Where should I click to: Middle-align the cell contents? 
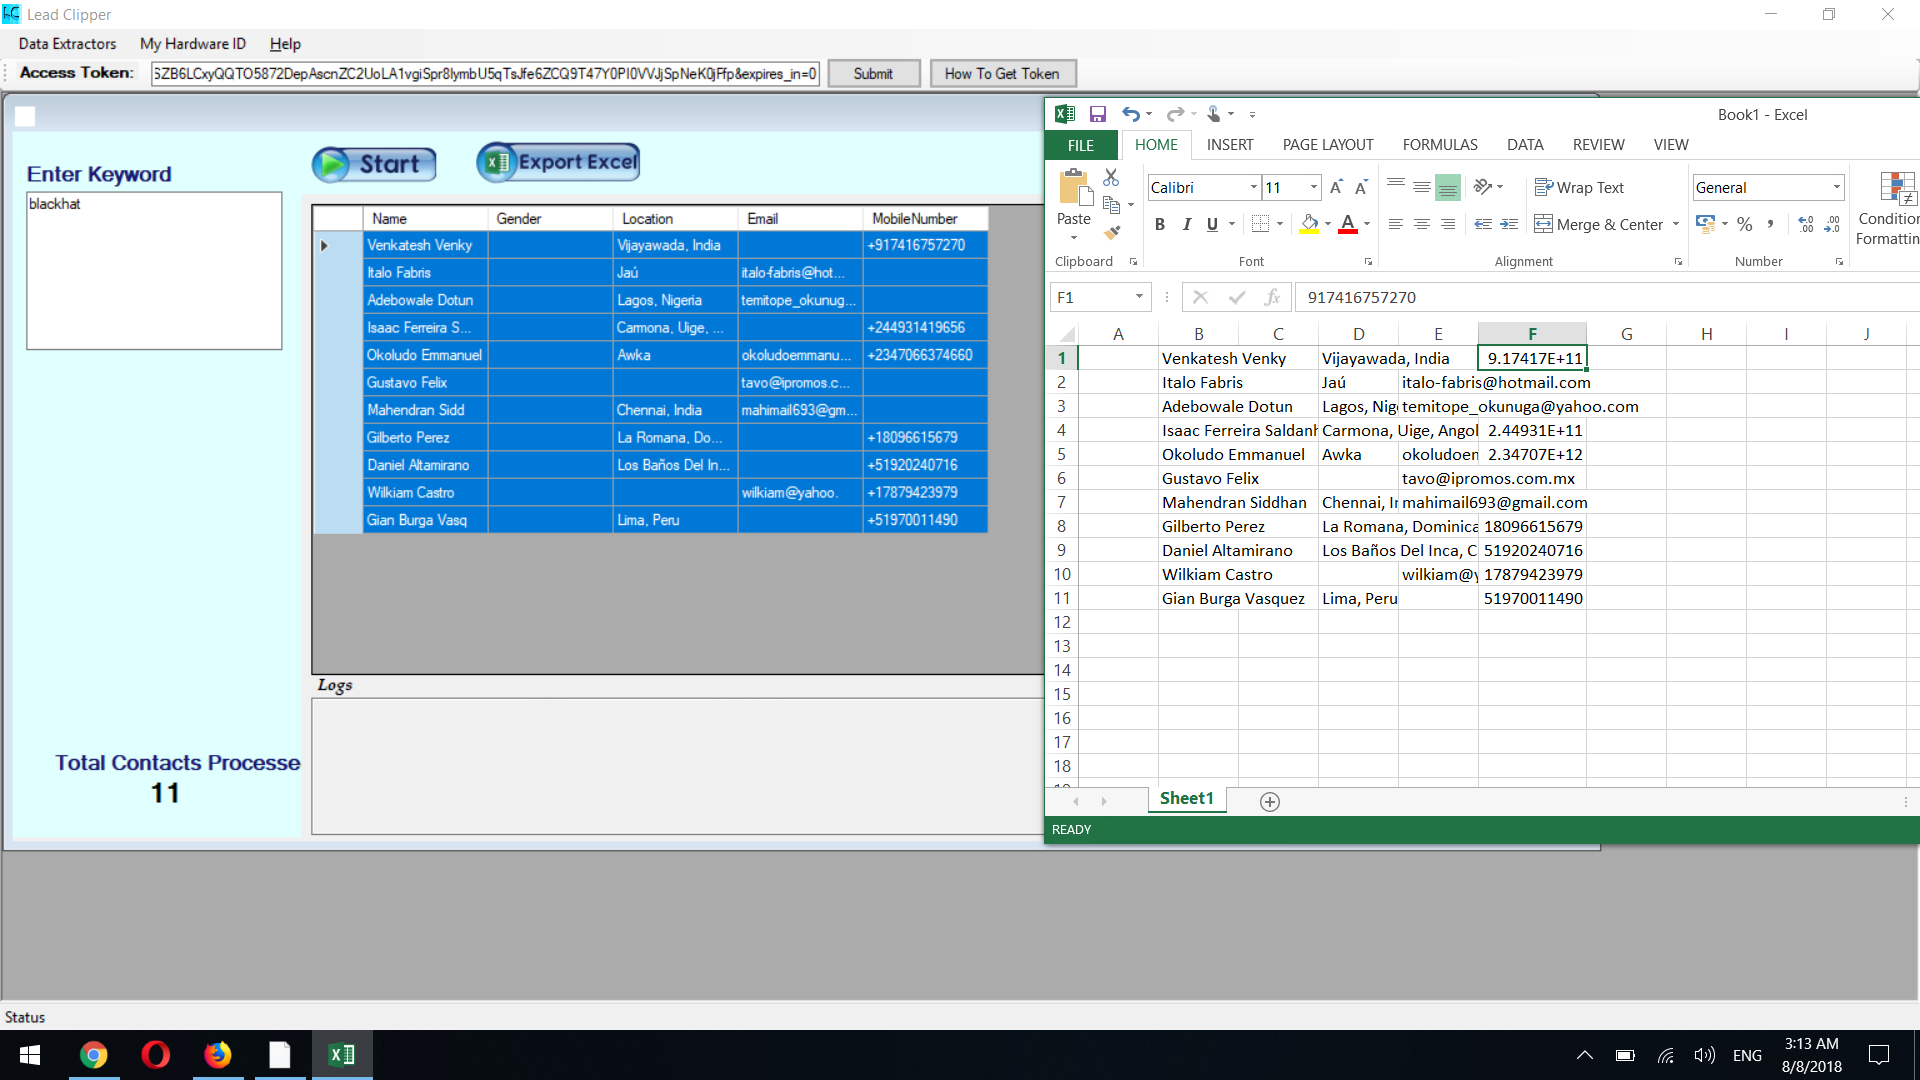click(x=1421, y=186)
